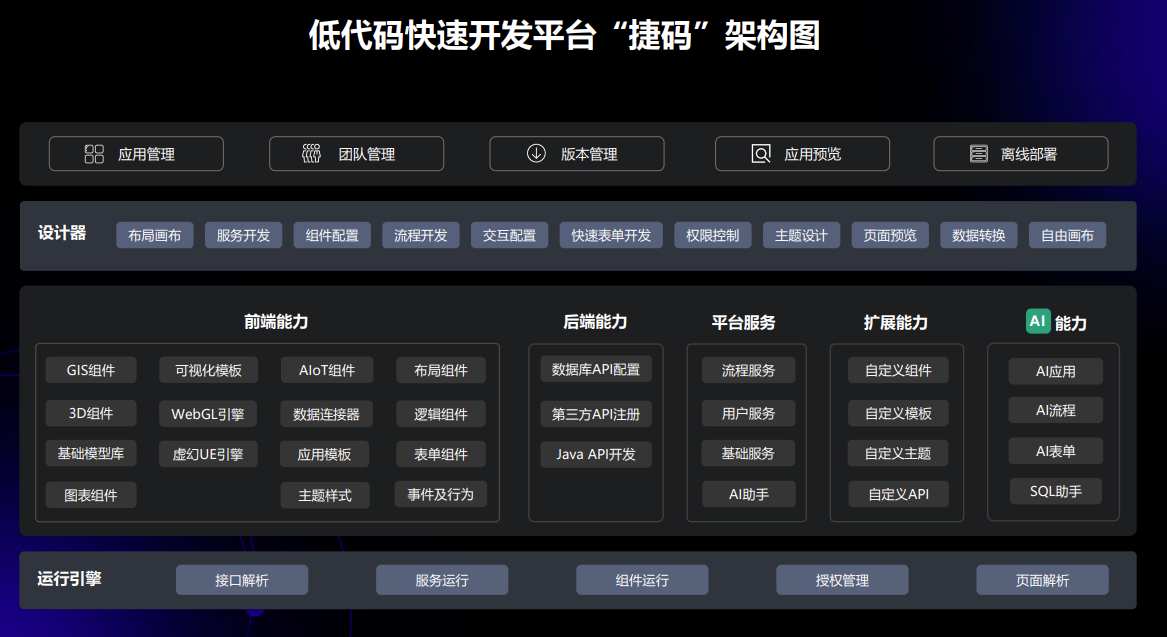Click the 版本管理 download arrow icon
This screenshot has height=637, width=1167.
[536, 153]
